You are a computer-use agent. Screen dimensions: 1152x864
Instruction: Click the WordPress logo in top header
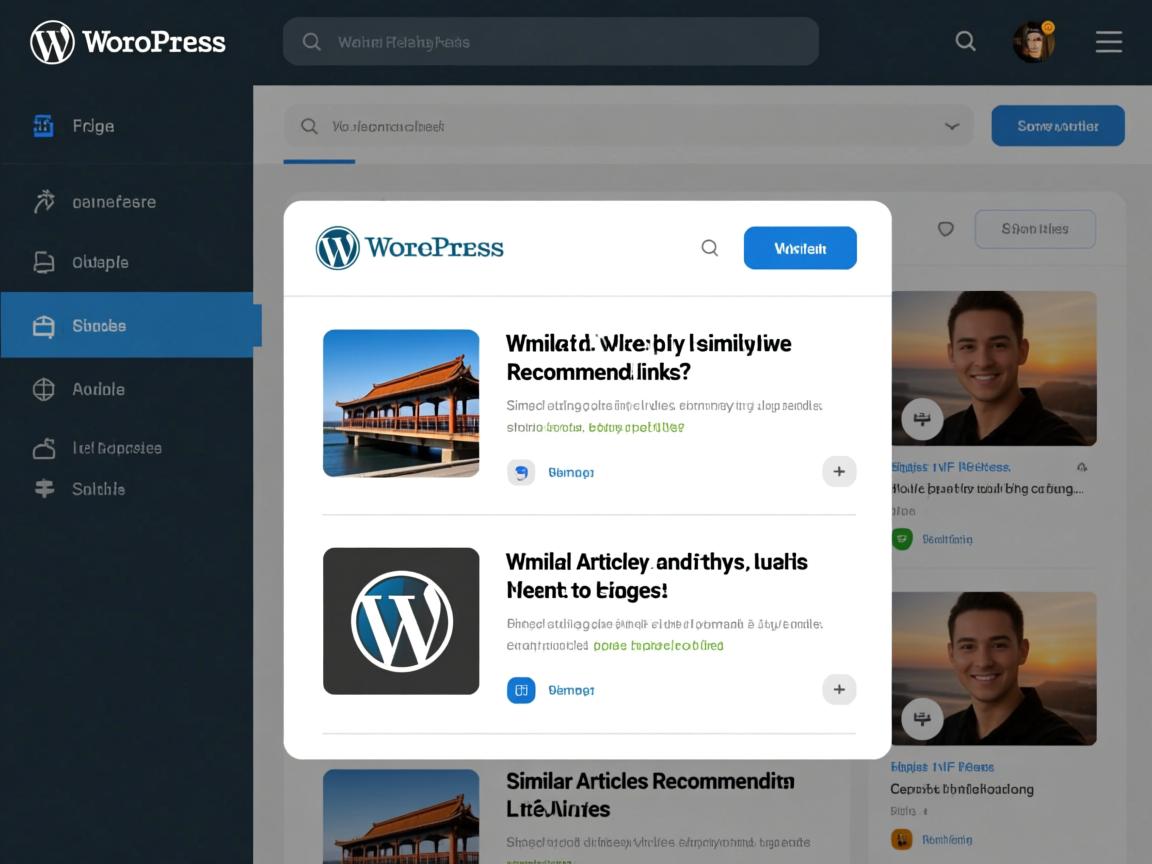tap(52, 42)
